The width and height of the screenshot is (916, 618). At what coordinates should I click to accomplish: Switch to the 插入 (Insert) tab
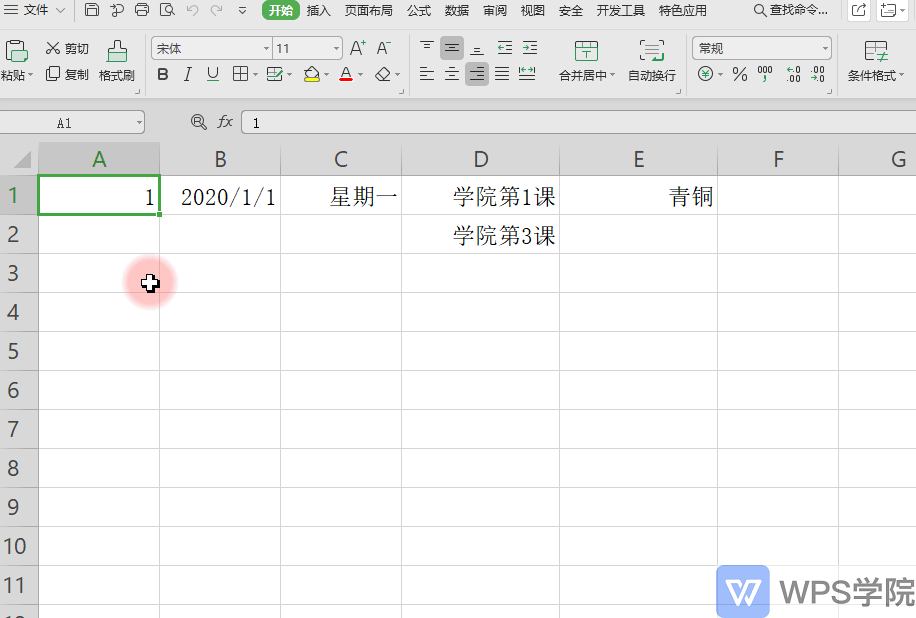(318, 11)
